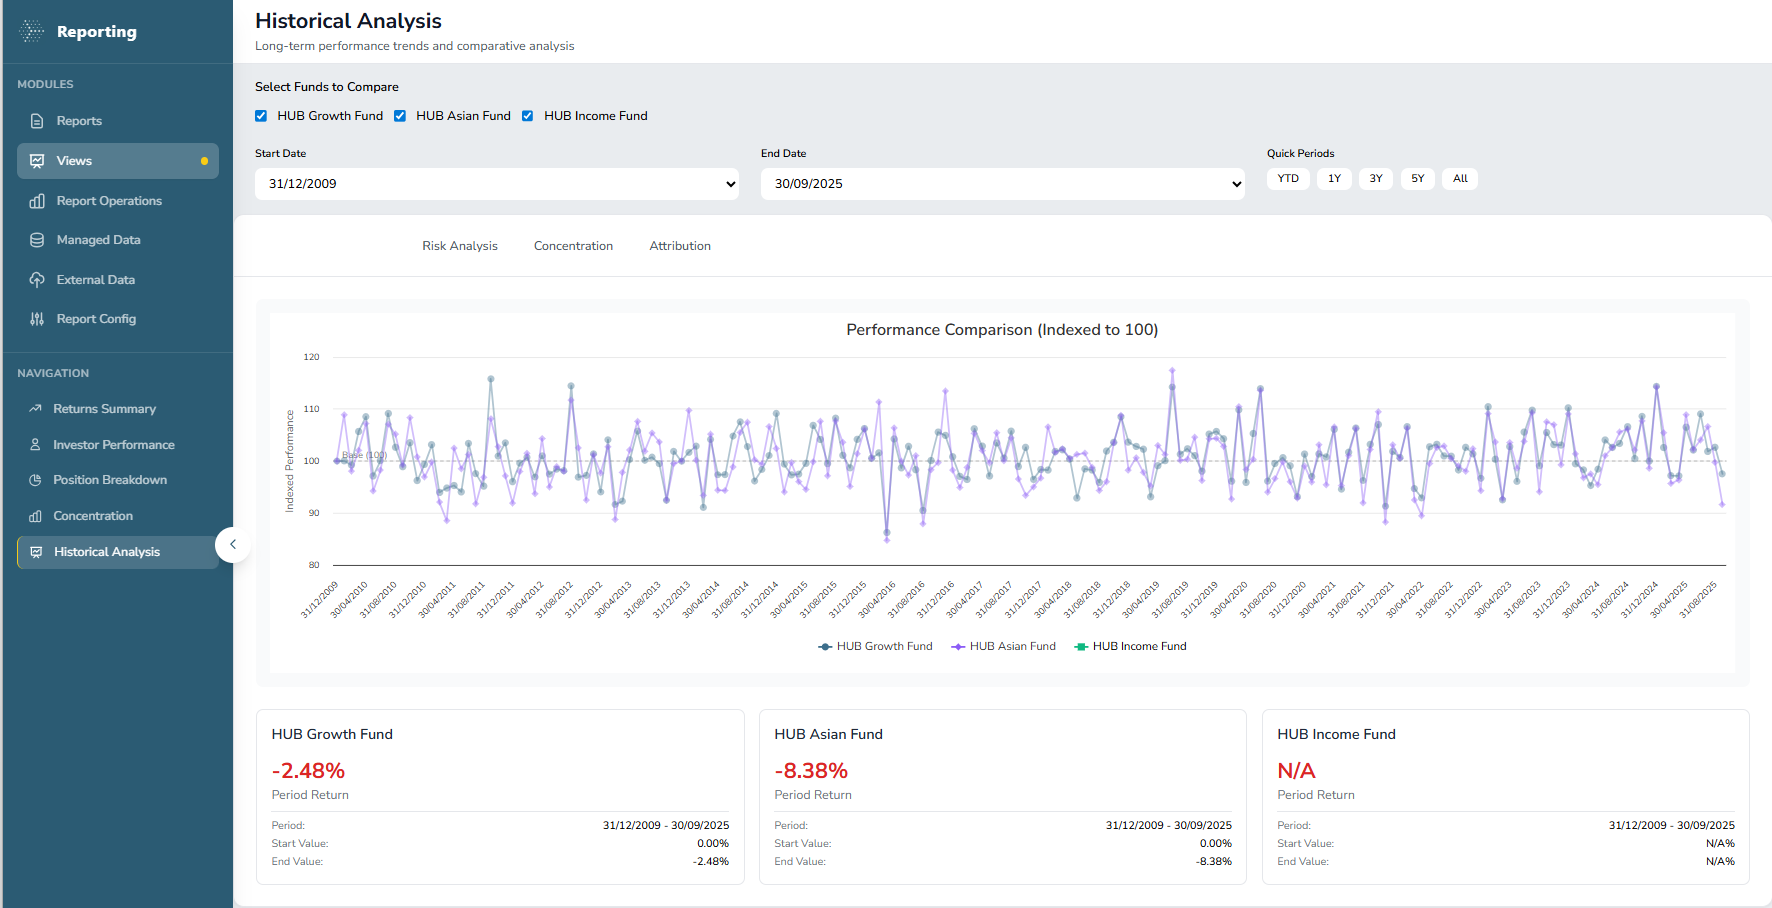Uncheck the HUB Growth Fund checkbox
Image resolution: width=1772 pixels, height=908 pixels.
(261, 116)
